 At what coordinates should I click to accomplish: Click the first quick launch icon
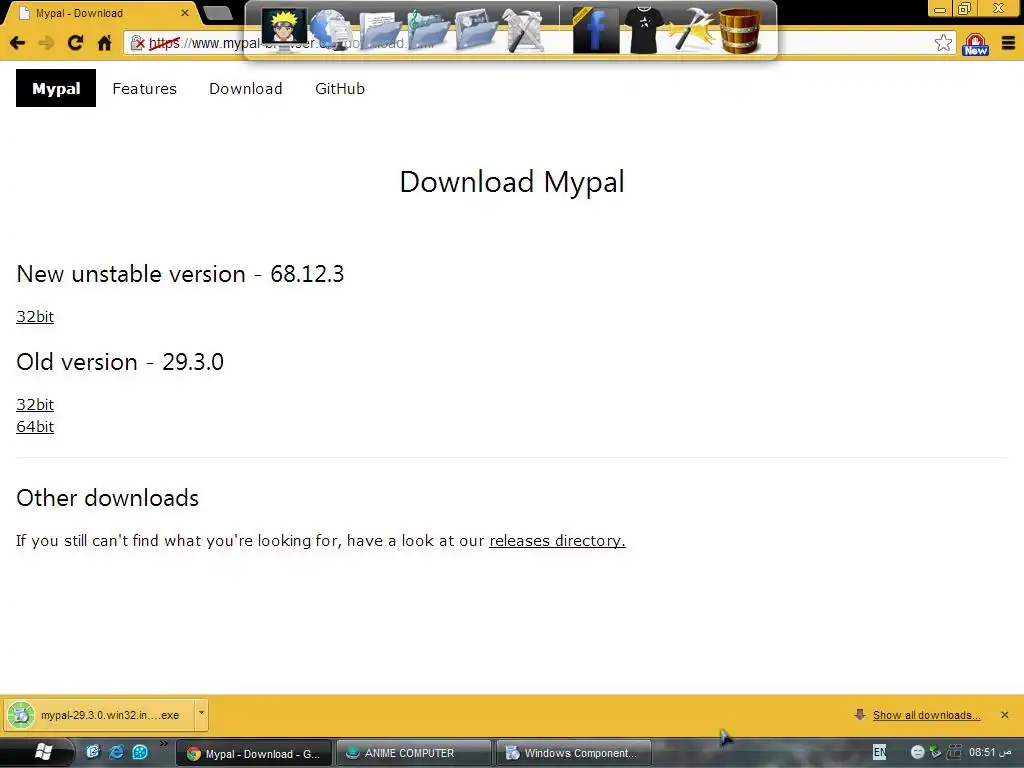tap(93, 752)
